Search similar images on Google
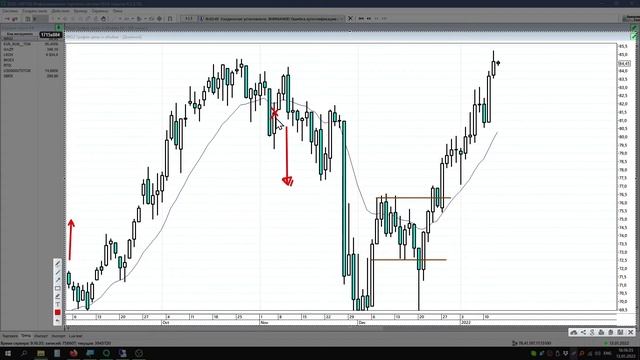This screenshot has height=360, width=640. [x=592, y=332]
